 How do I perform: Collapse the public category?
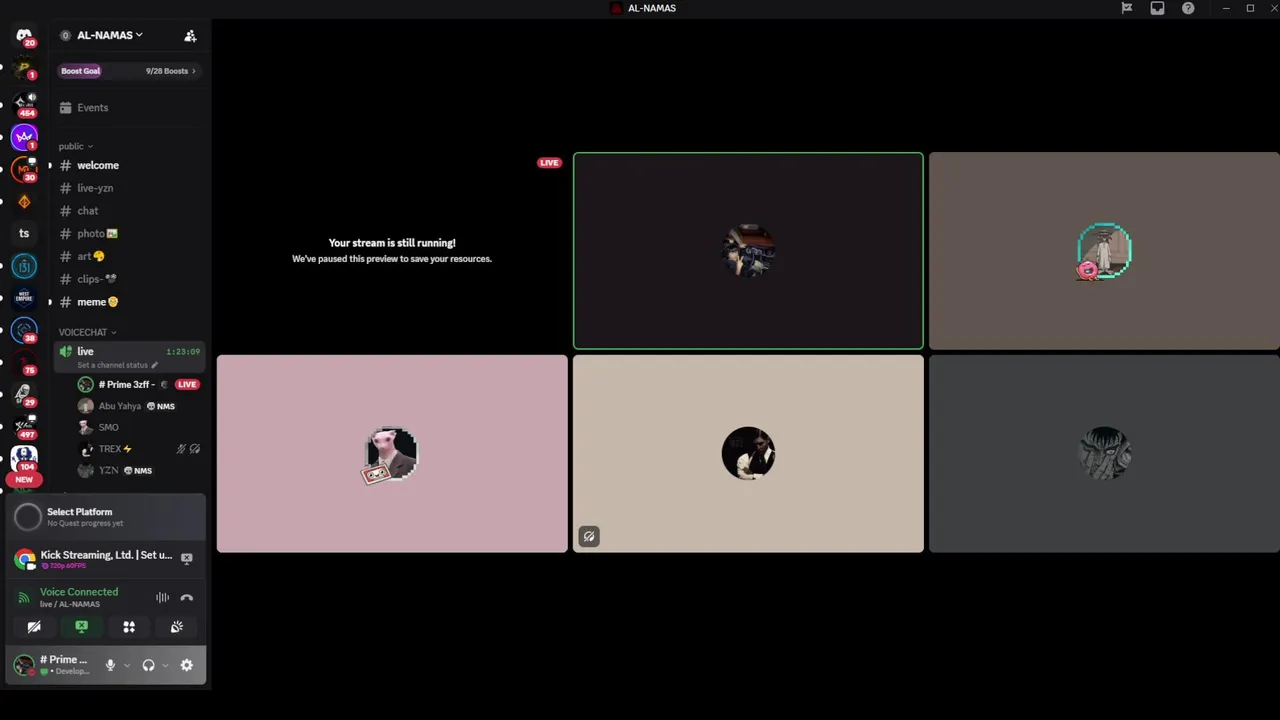coord(75,146)
